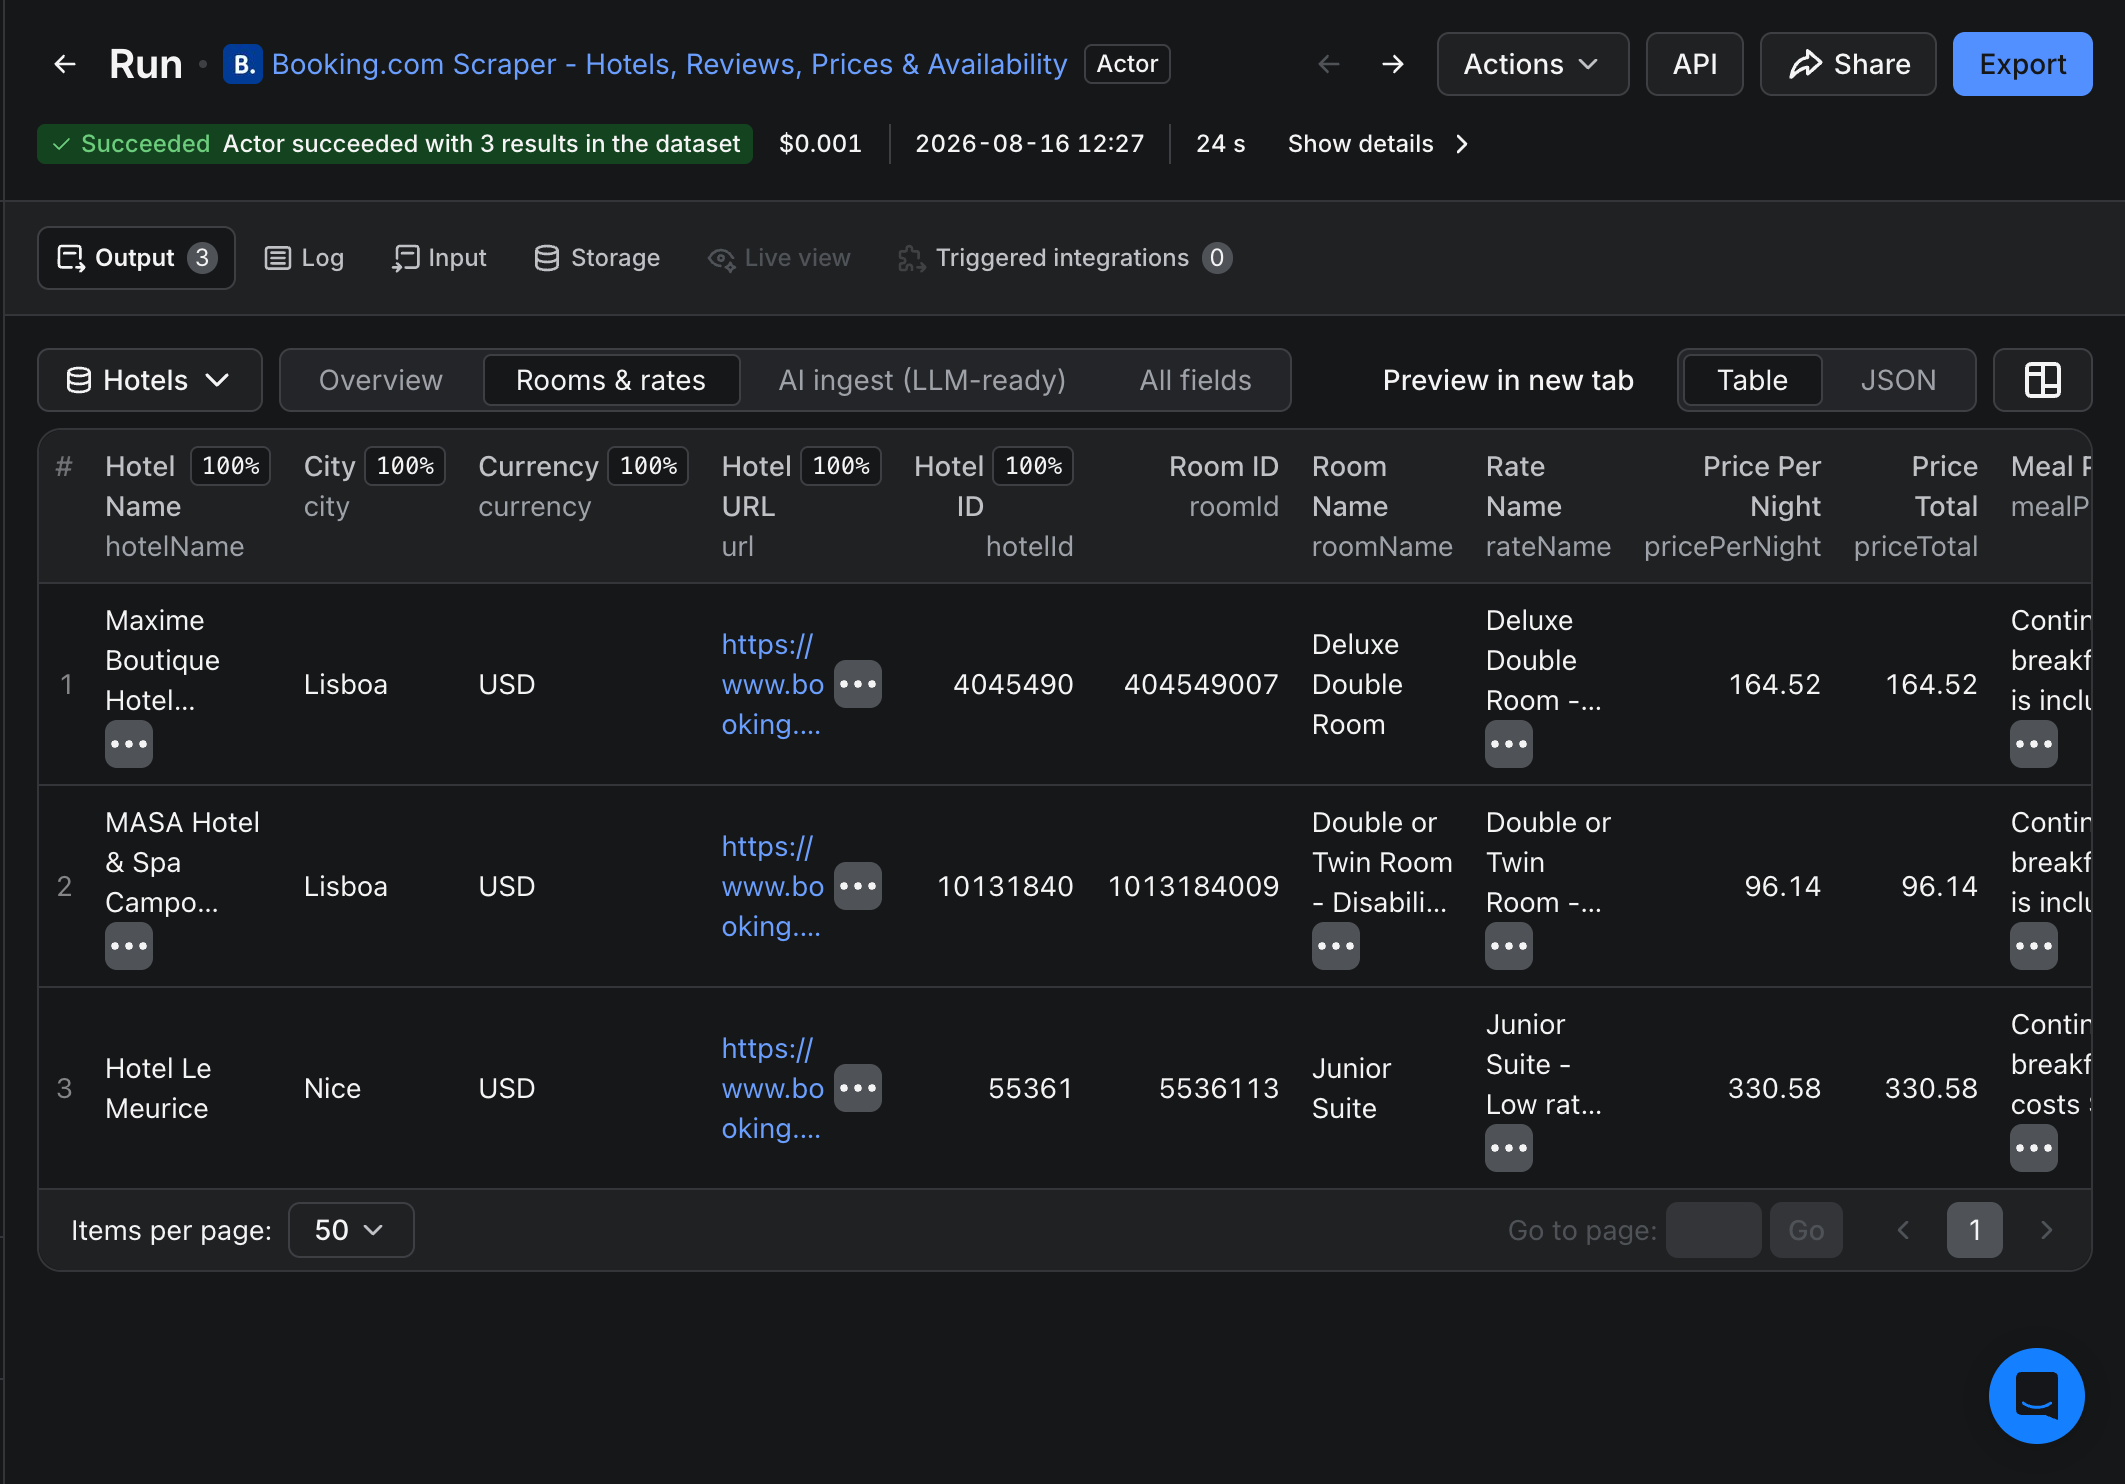Viewport: 2125px width, 1484px height.
Task: Go to the previous run arrow
Action: pos(1329,64)
